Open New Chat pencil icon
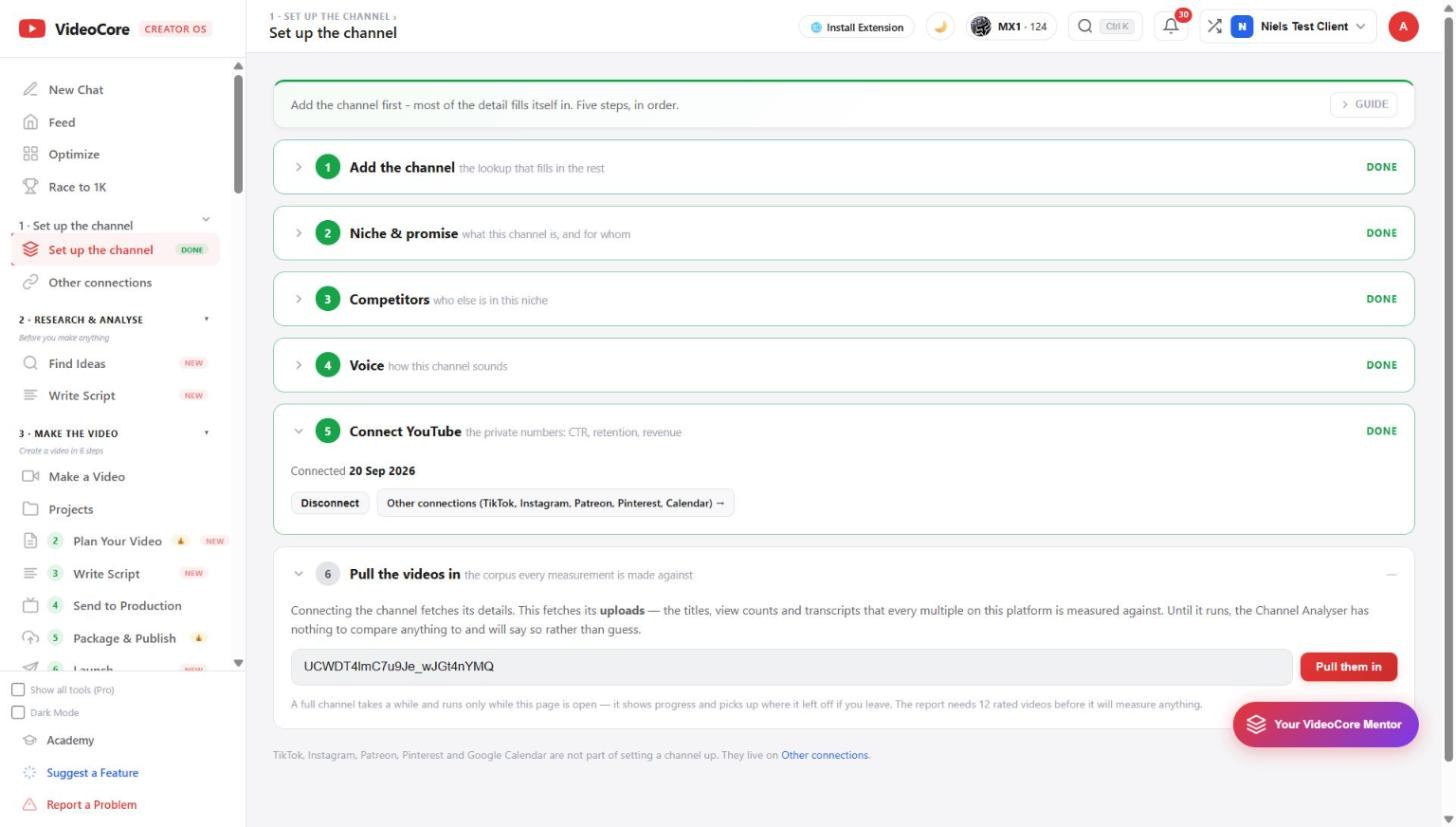Image resolution: width=1456 pixels, height=827 pixels. (30, 90)
